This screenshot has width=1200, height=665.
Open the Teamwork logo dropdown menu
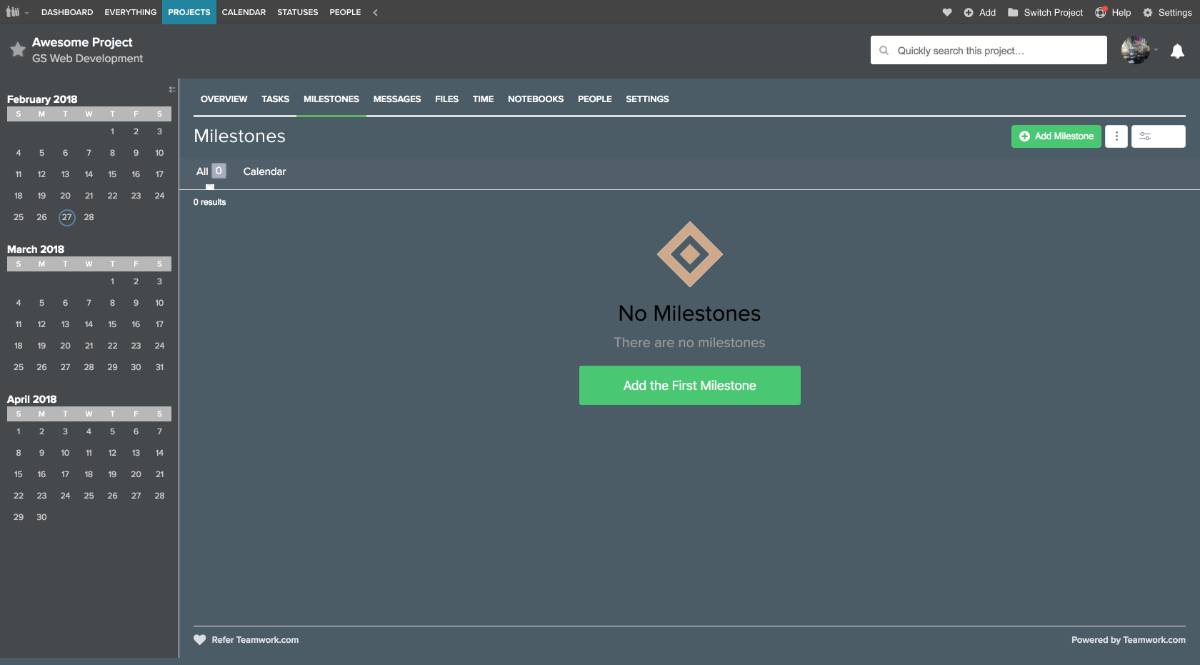tap(17, 12)
